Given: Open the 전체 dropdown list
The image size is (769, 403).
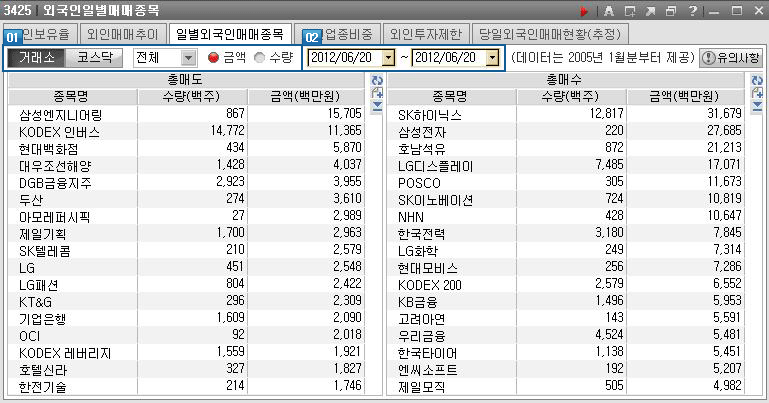Looking at the screenshot, I should (188, 58).
